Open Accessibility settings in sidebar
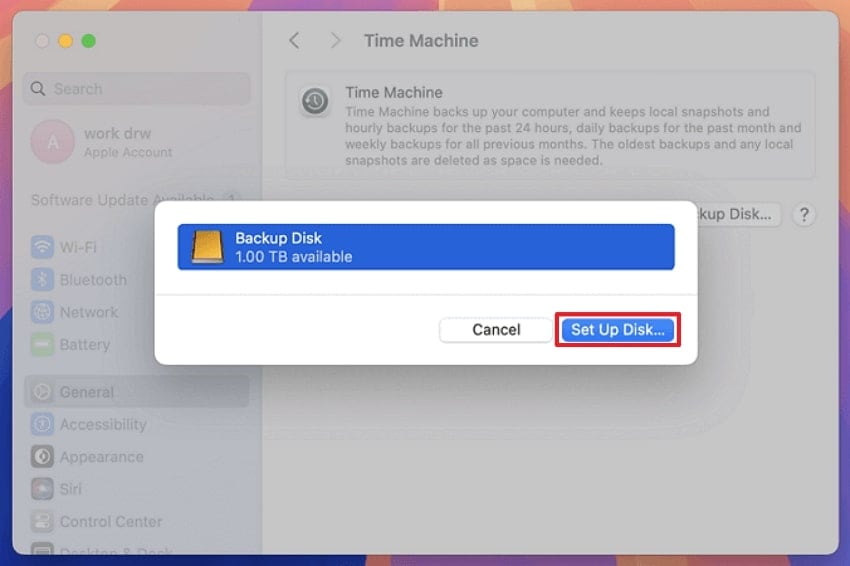The height and width of the screenshot is (566, 850). coord(137,424)
